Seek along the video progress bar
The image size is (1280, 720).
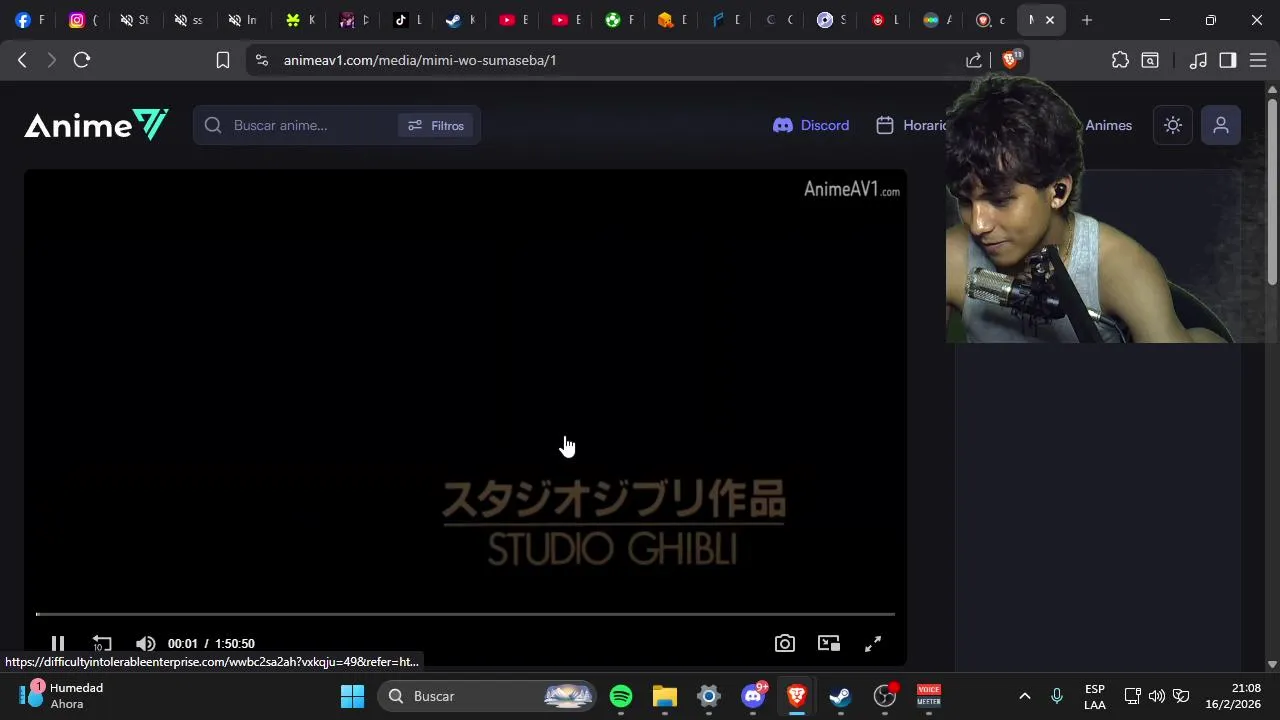465,614
